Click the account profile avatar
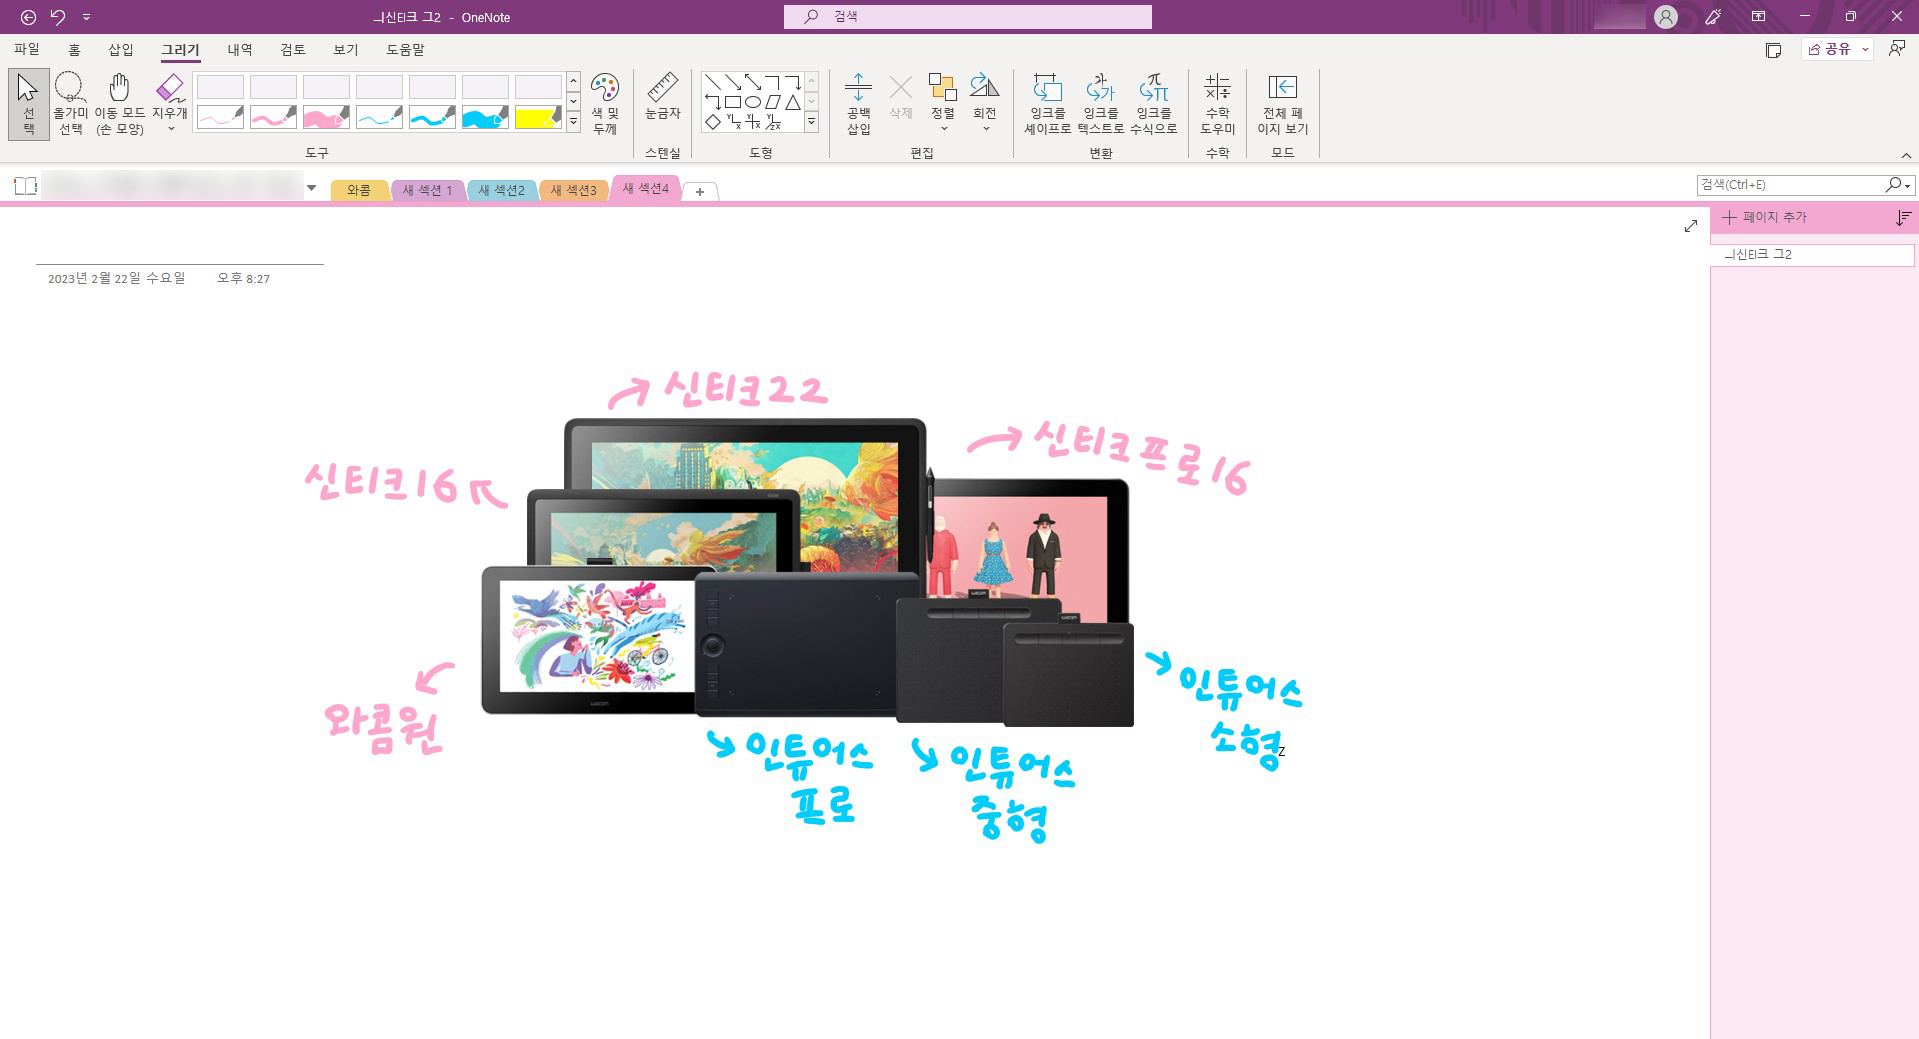The image size is (1919, 1039). coord(1666,17)
